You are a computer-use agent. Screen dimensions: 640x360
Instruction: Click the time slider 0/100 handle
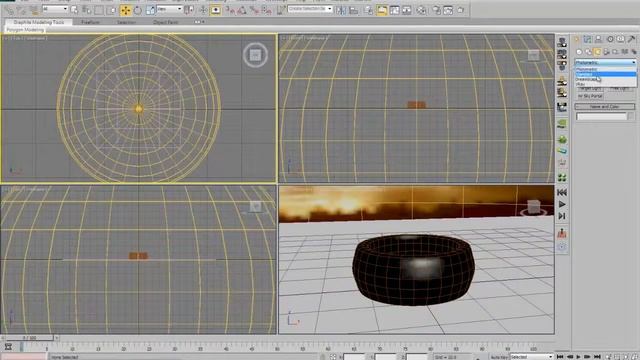(x=29, y=338)
